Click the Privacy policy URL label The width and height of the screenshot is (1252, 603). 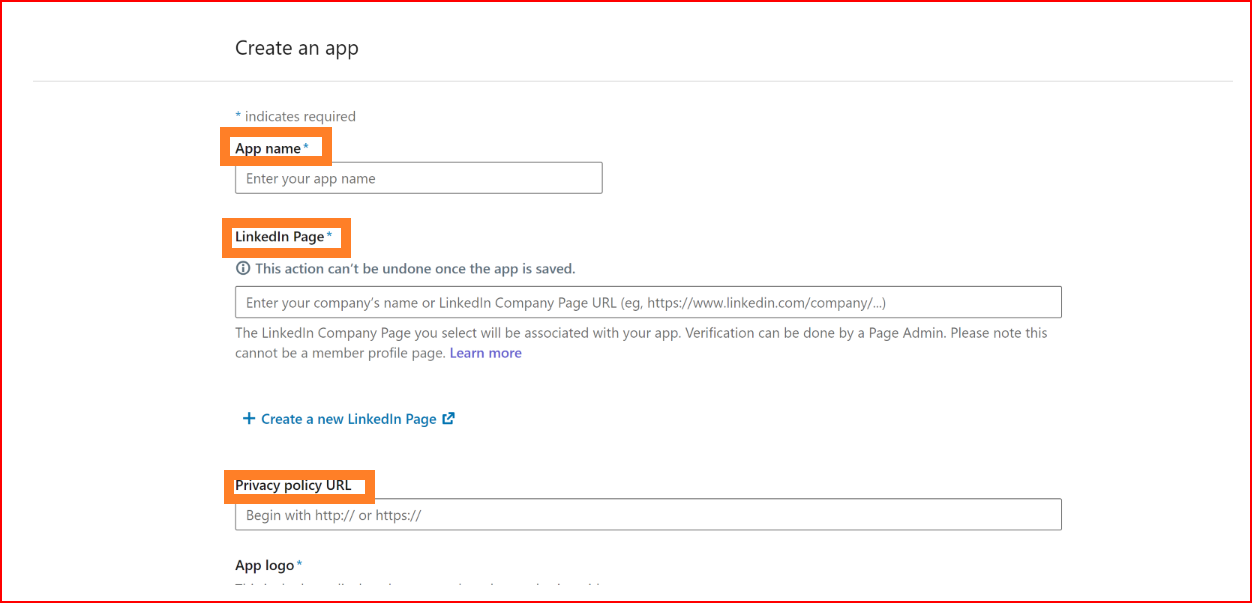tap(293, 485)
